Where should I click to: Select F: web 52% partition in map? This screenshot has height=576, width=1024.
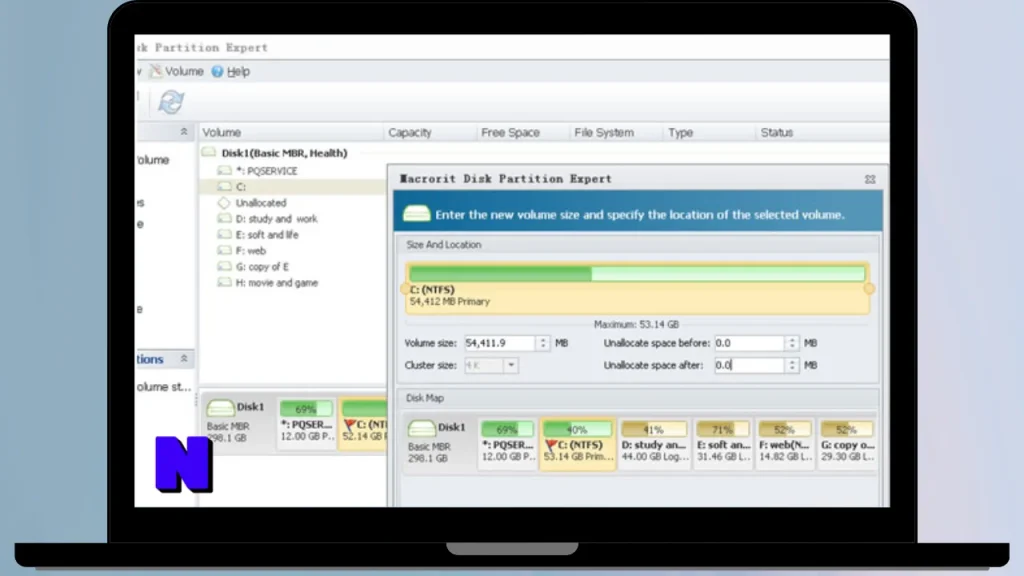pos(785,443)
